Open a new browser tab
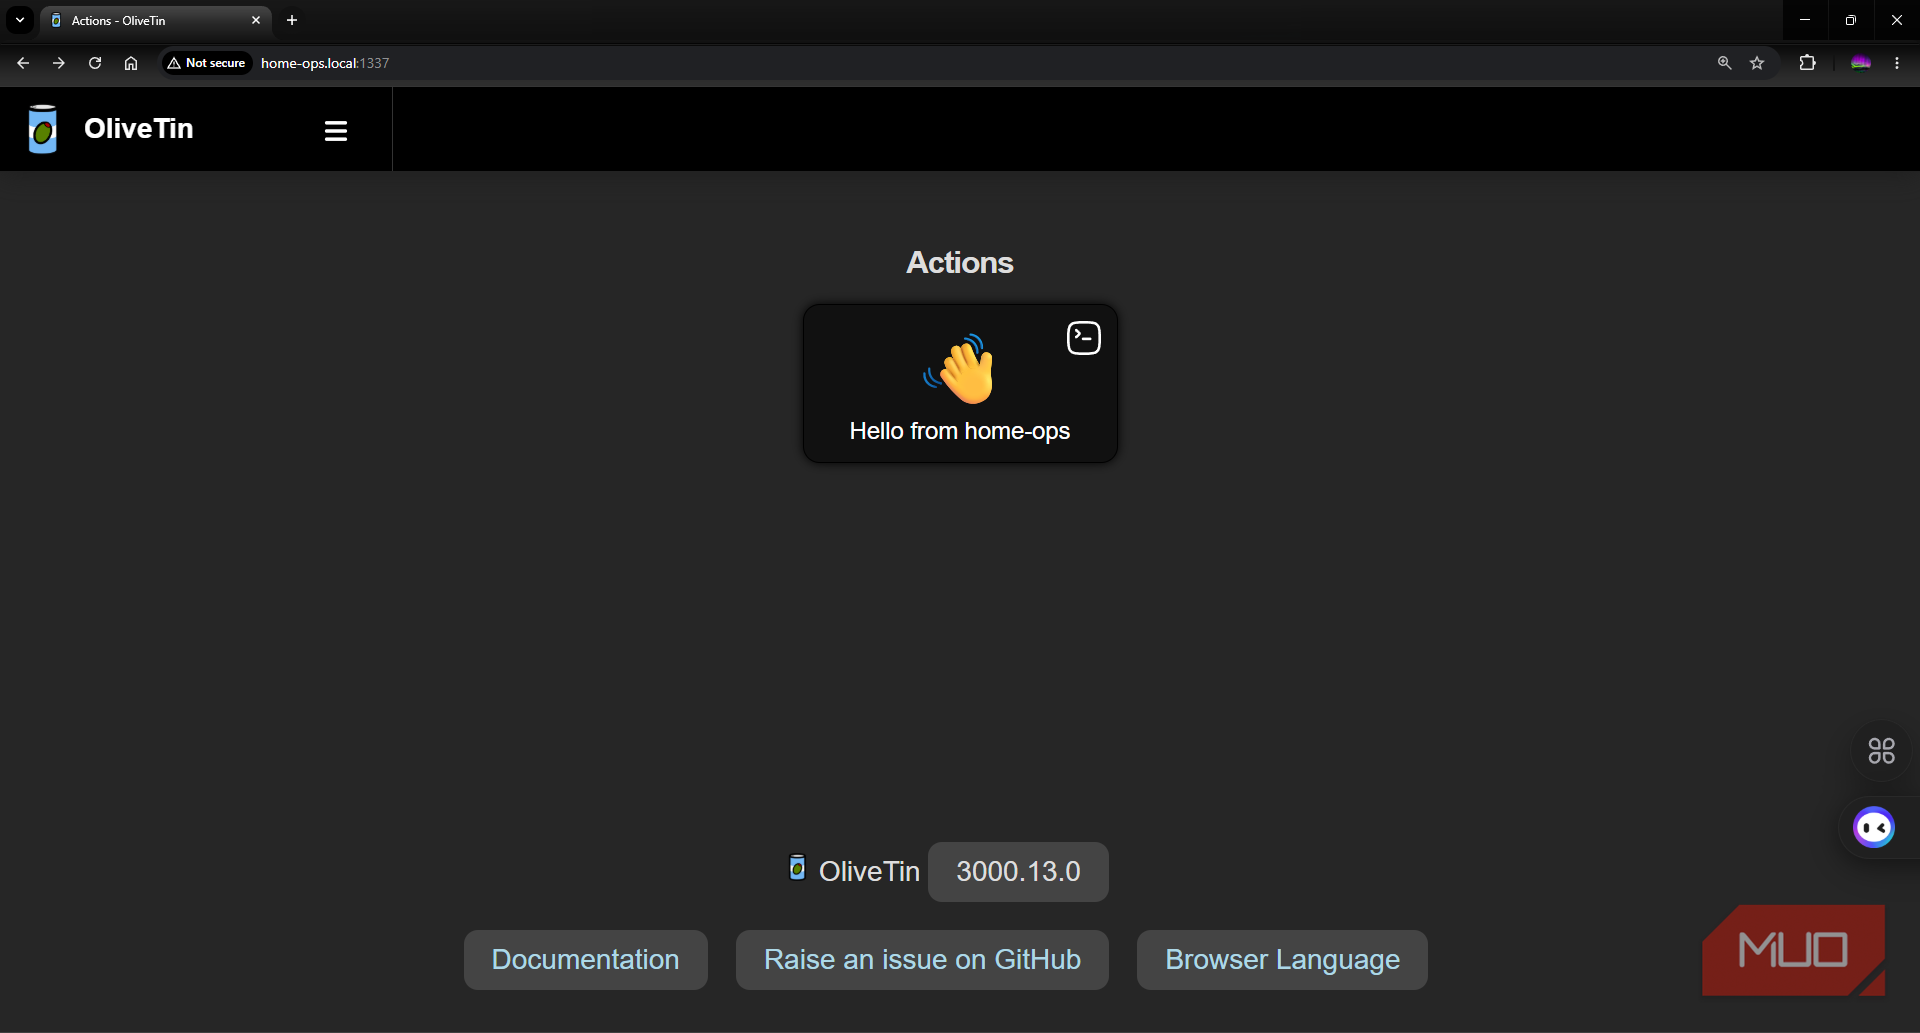 coord(292,20)
